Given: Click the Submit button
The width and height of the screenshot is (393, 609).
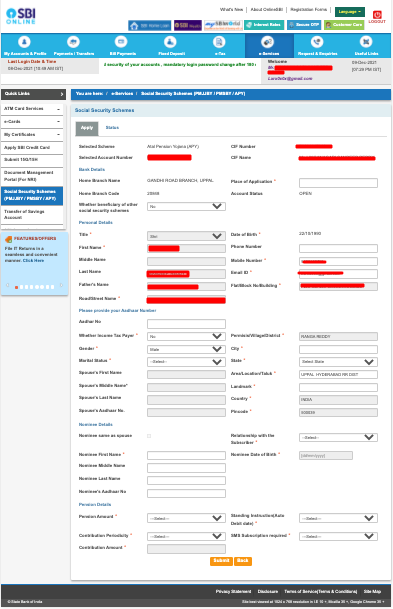Looking at the screenshot, I should click(x=221, y=561).
